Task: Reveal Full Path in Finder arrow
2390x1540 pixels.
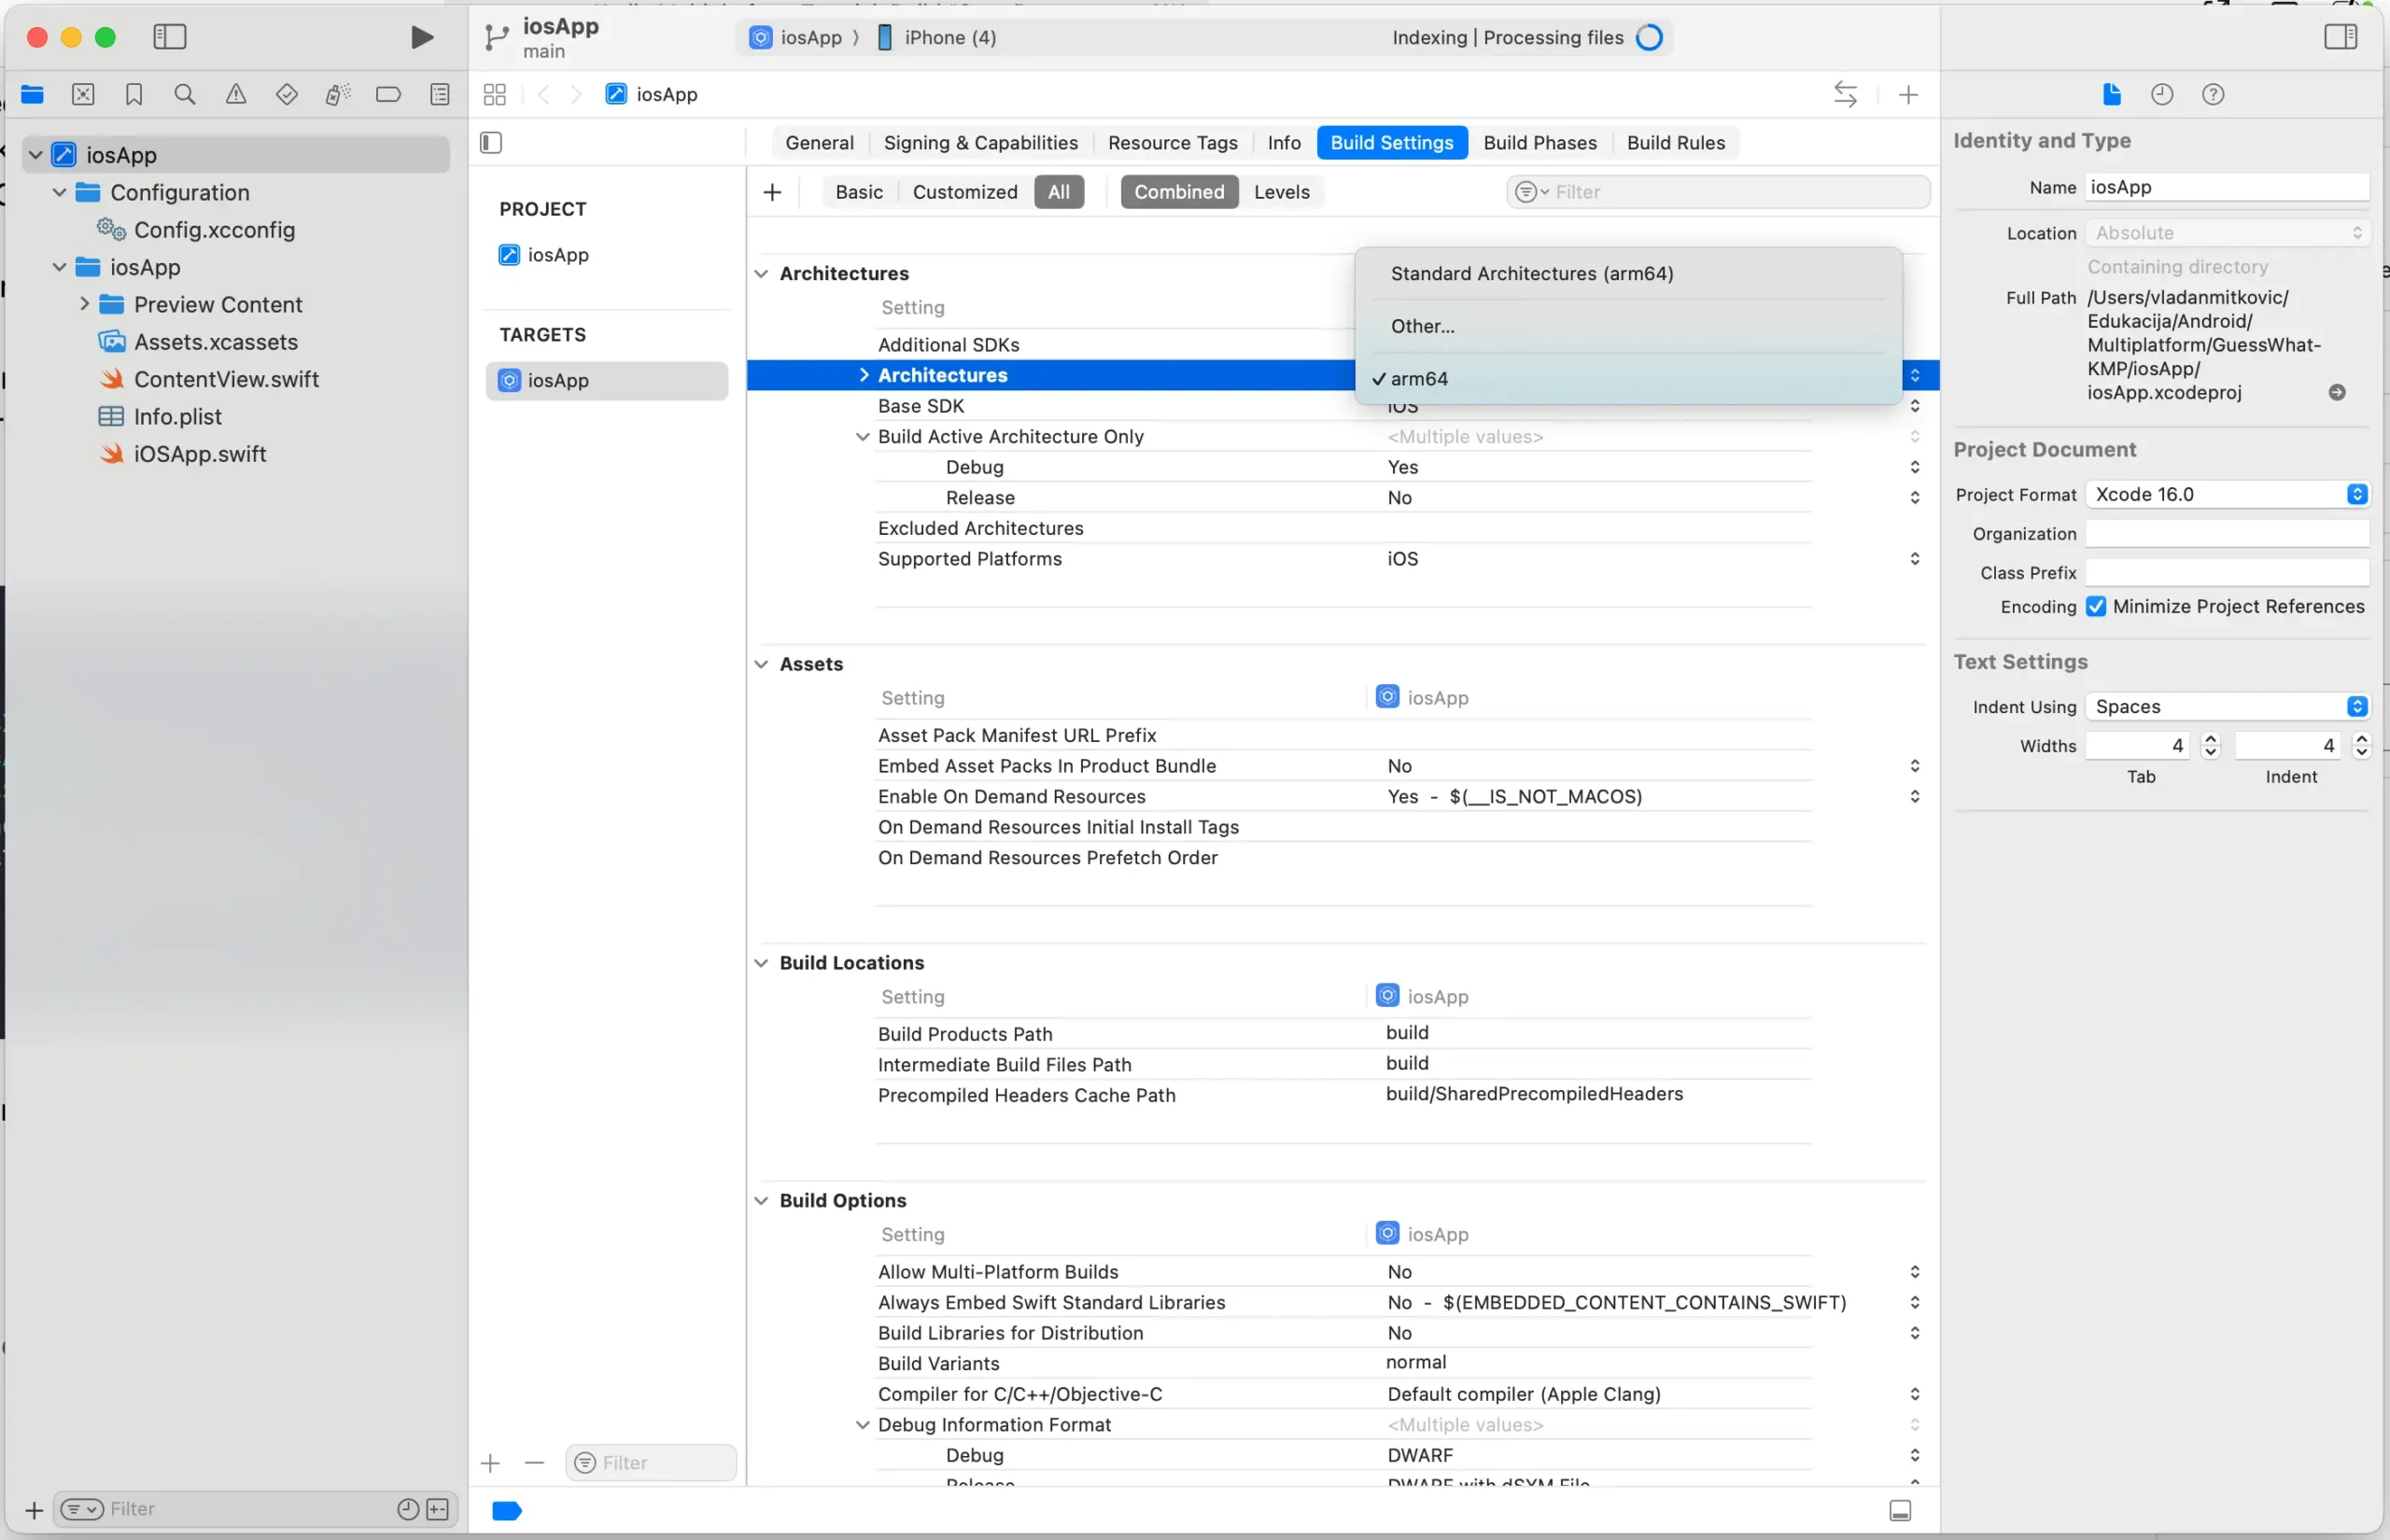Action: pyautogui.click(x=2336, y=392)
